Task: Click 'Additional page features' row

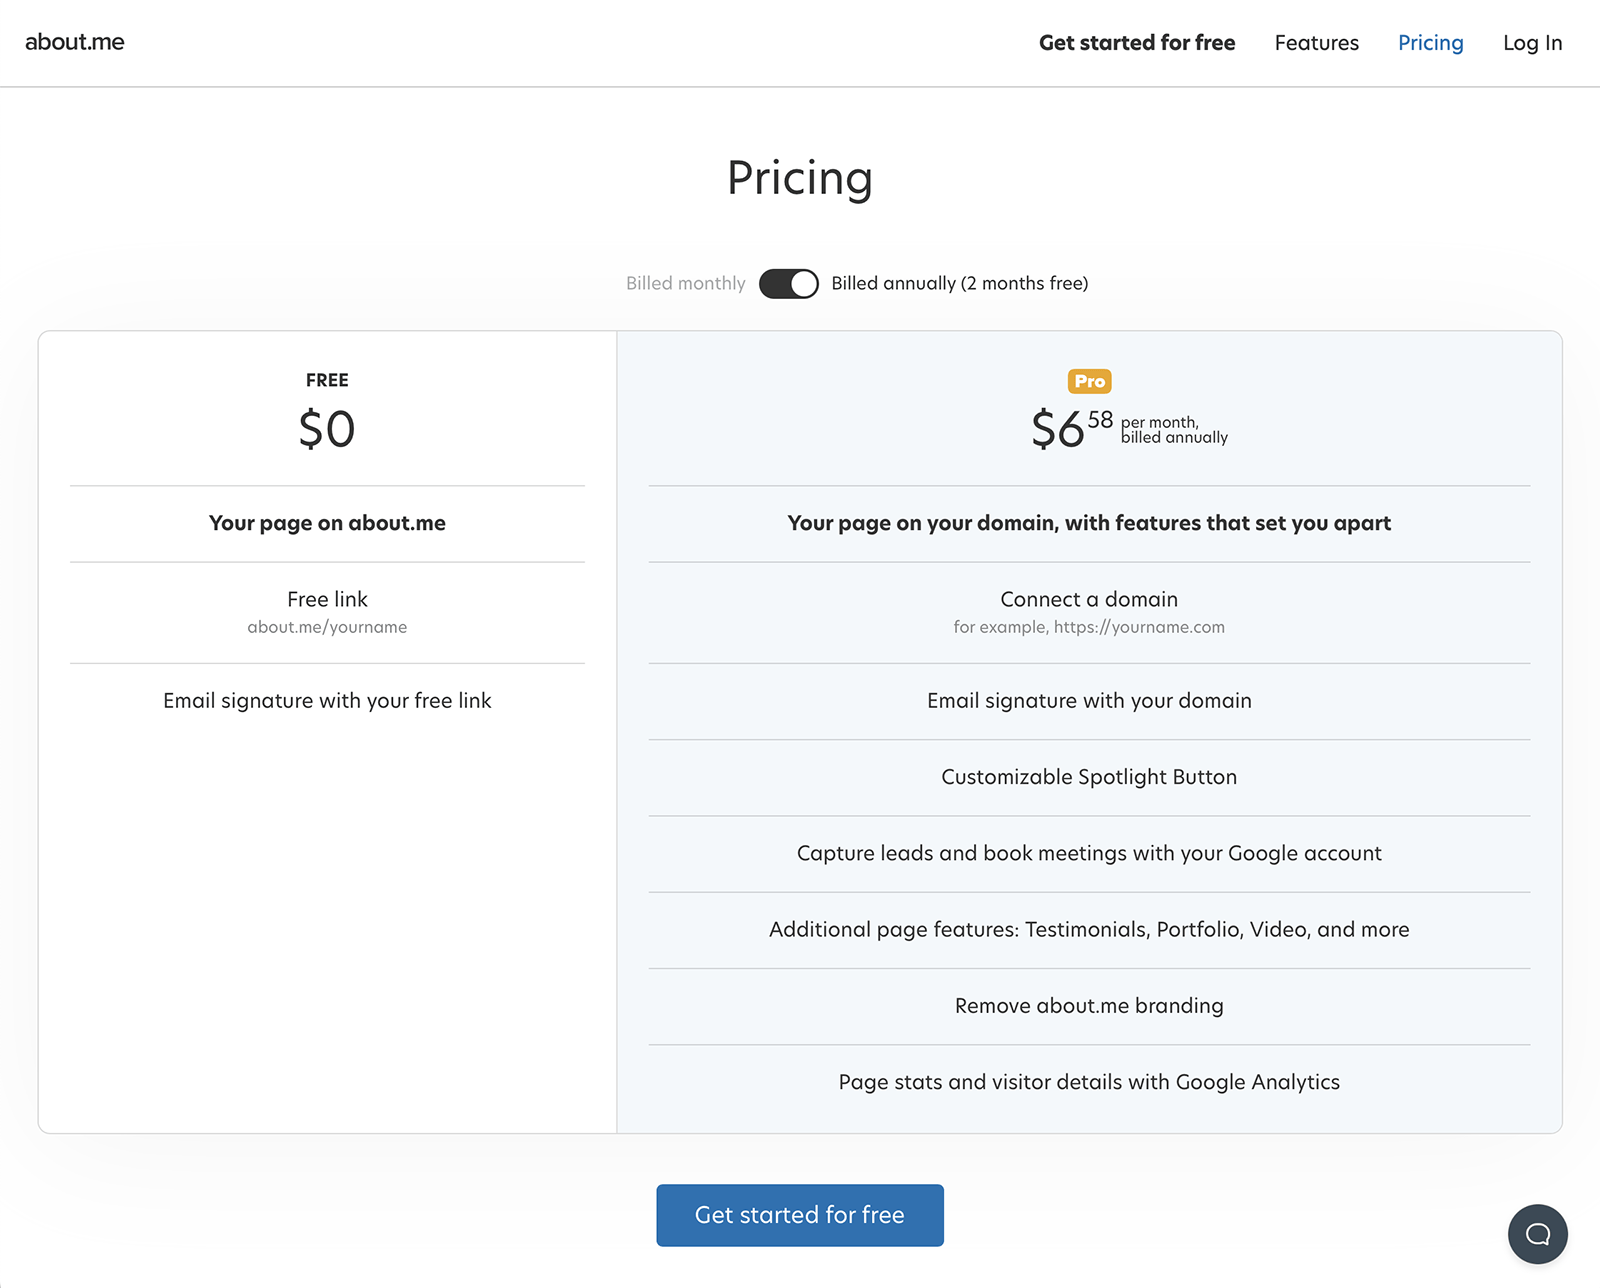Action: point(1089,930)
